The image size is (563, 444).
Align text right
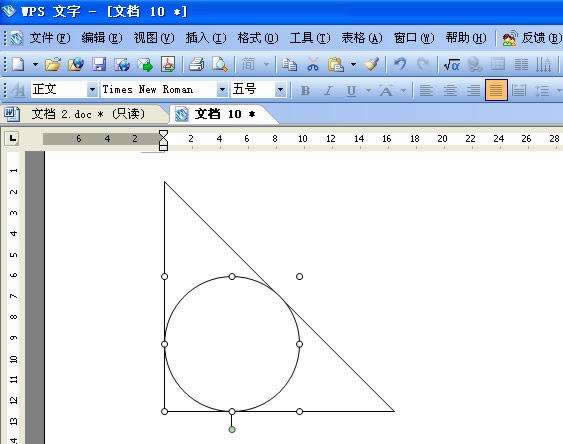[x=473, y=90]
